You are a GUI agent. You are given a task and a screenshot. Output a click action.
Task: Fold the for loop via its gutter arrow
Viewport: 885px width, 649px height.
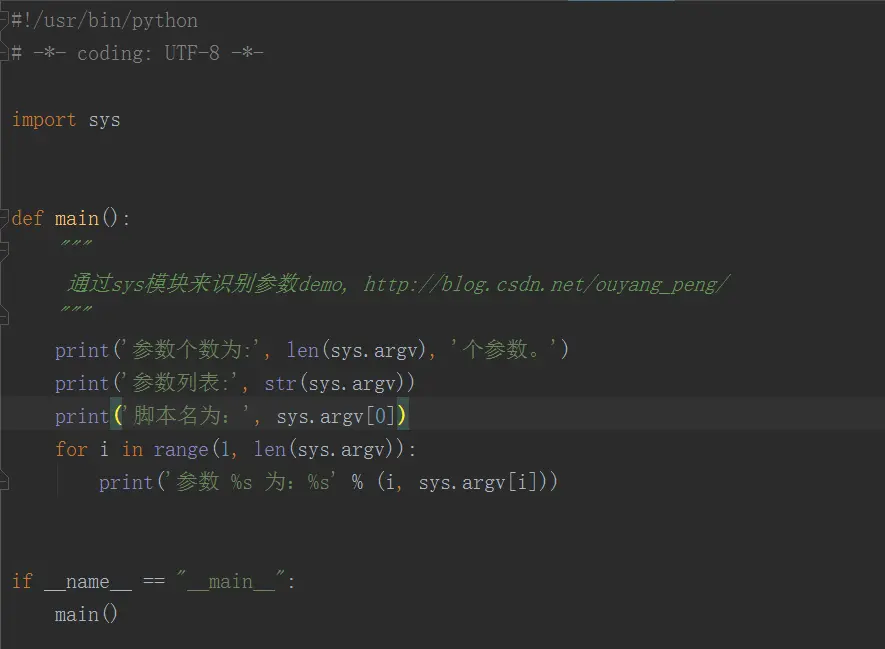click(4, 449)
